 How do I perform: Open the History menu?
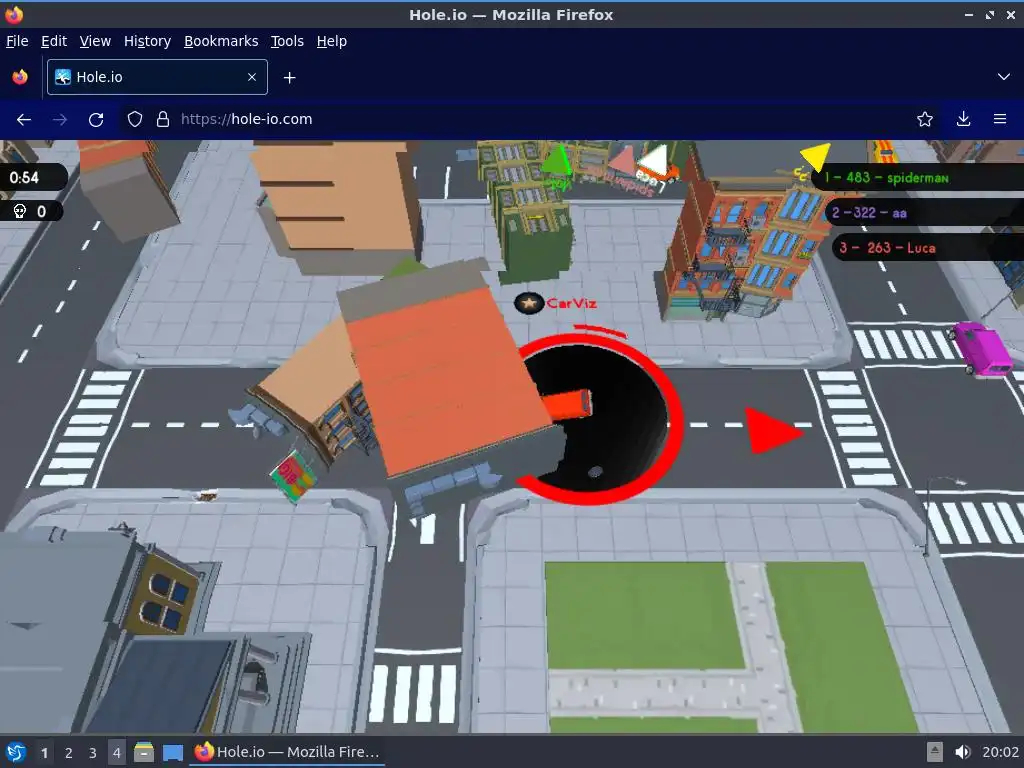(x=148, y=41)
